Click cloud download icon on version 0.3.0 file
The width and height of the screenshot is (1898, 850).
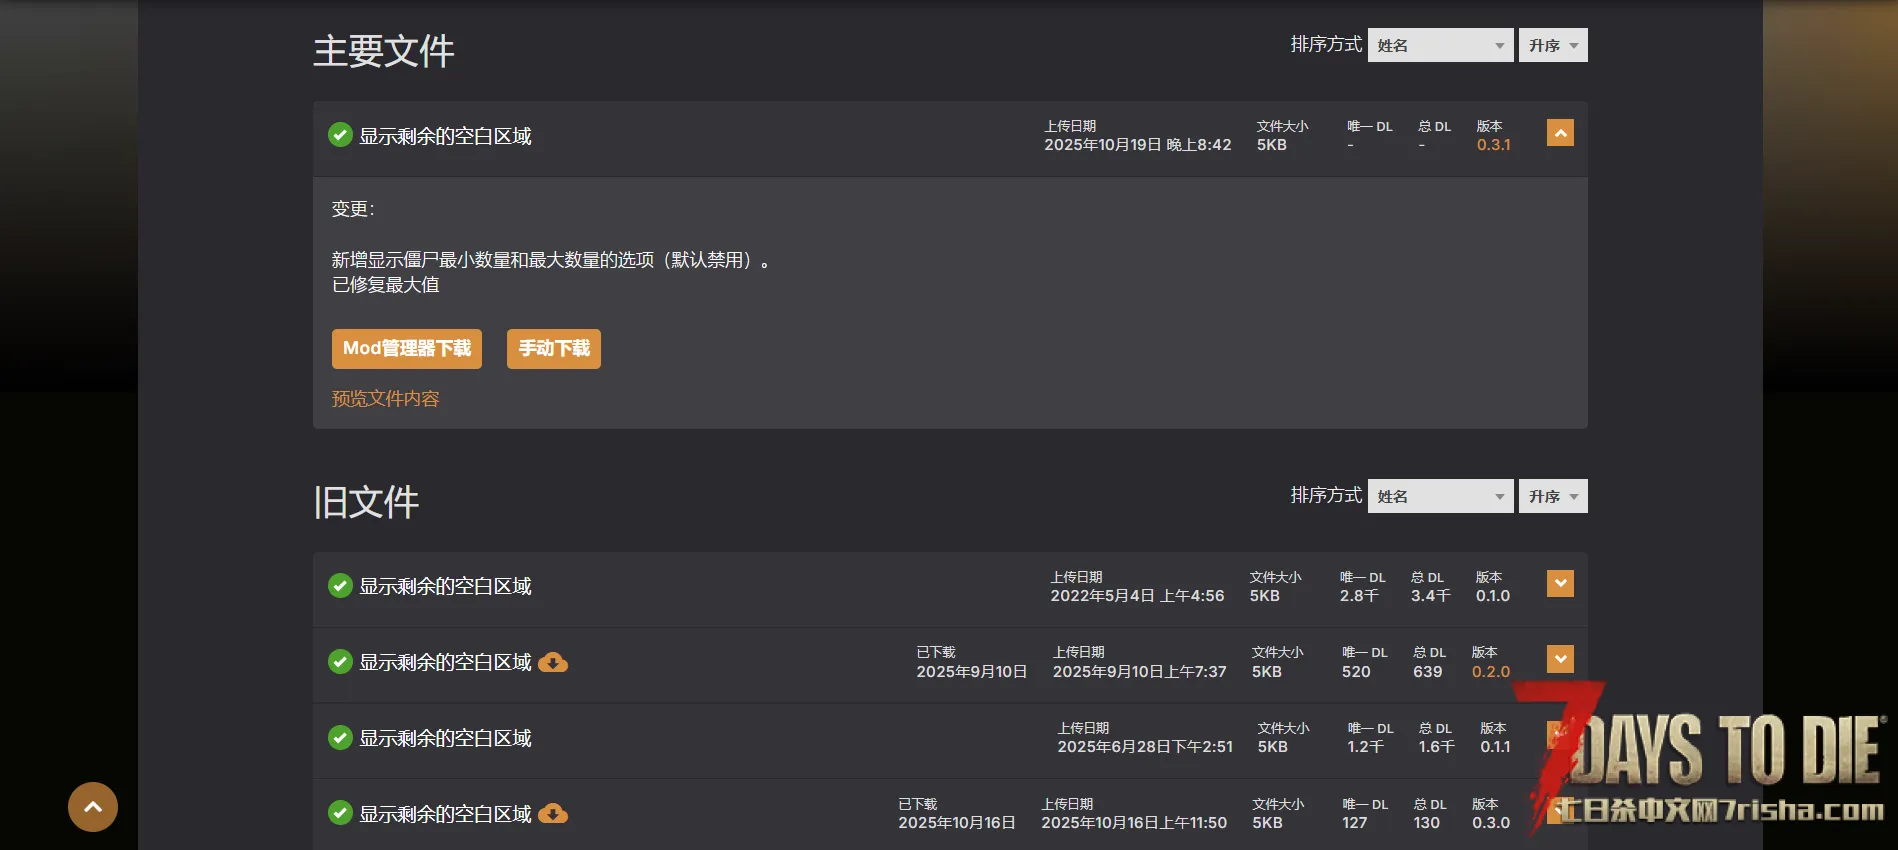coord(553,814)
